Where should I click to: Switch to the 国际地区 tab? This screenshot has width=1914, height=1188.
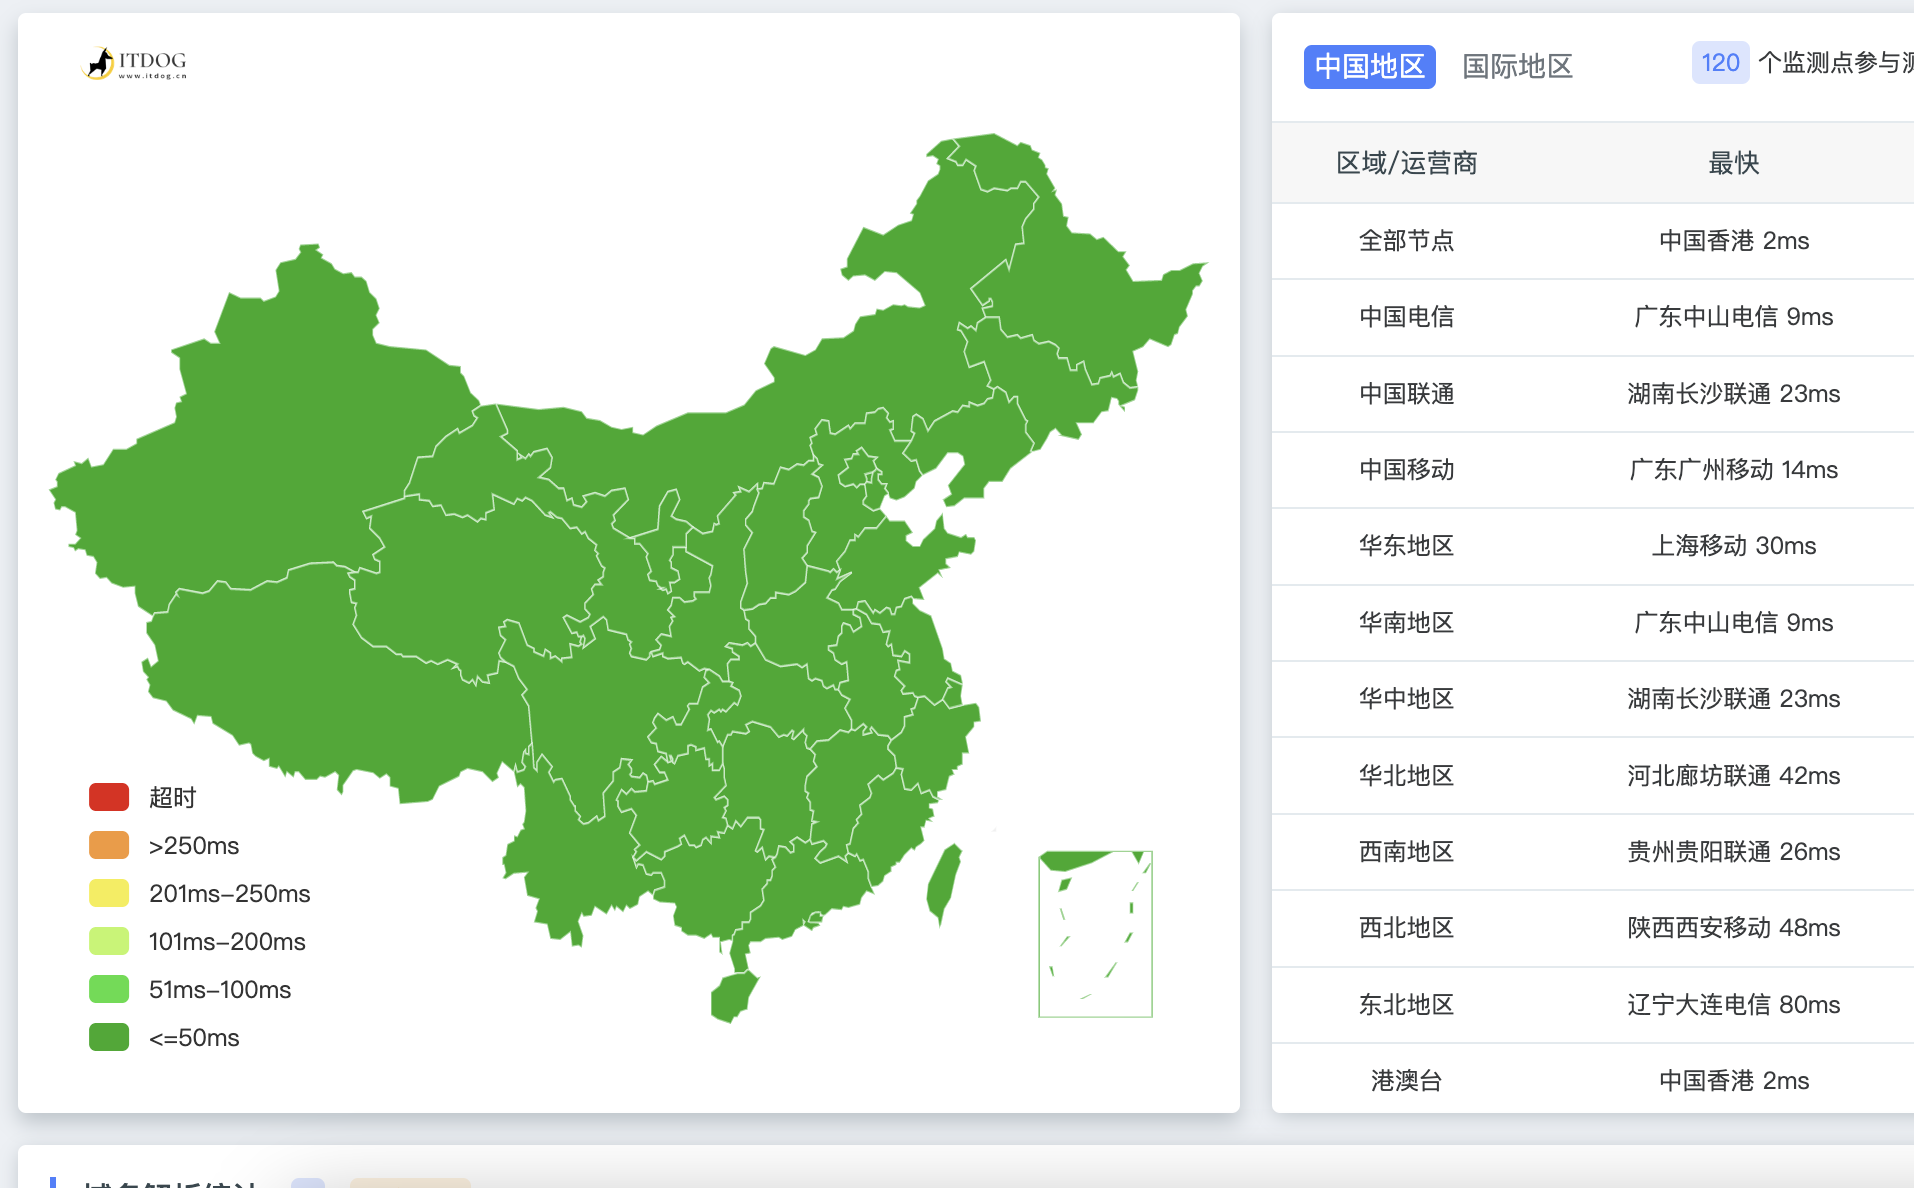[1517, 67]
